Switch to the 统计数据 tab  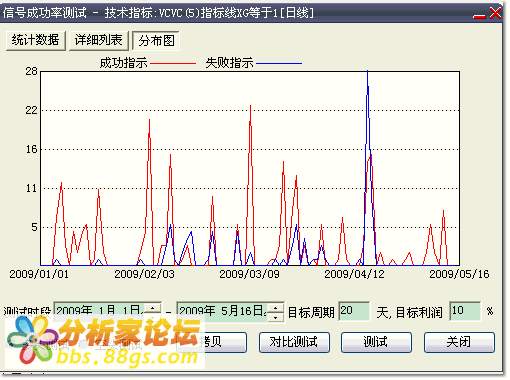pyautogui.click(x=36, y=41)
